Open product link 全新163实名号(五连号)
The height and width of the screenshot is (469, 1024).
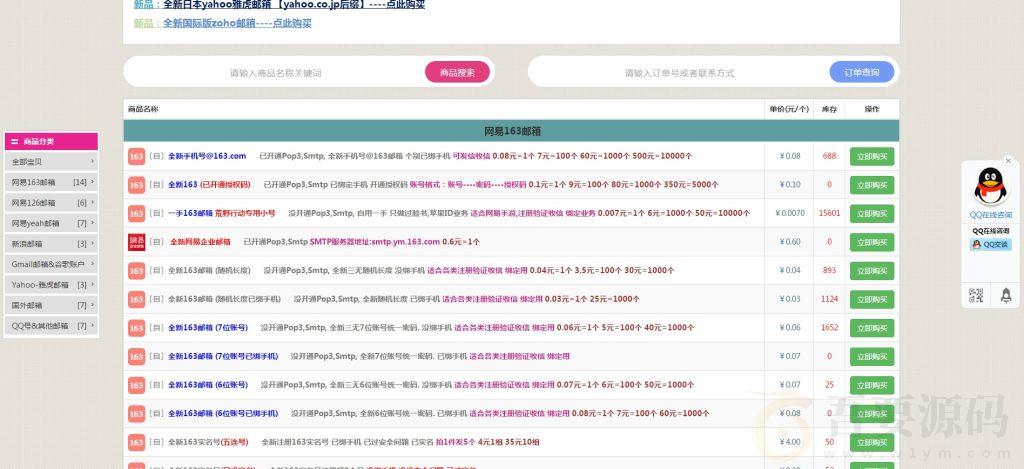(208, 442)
